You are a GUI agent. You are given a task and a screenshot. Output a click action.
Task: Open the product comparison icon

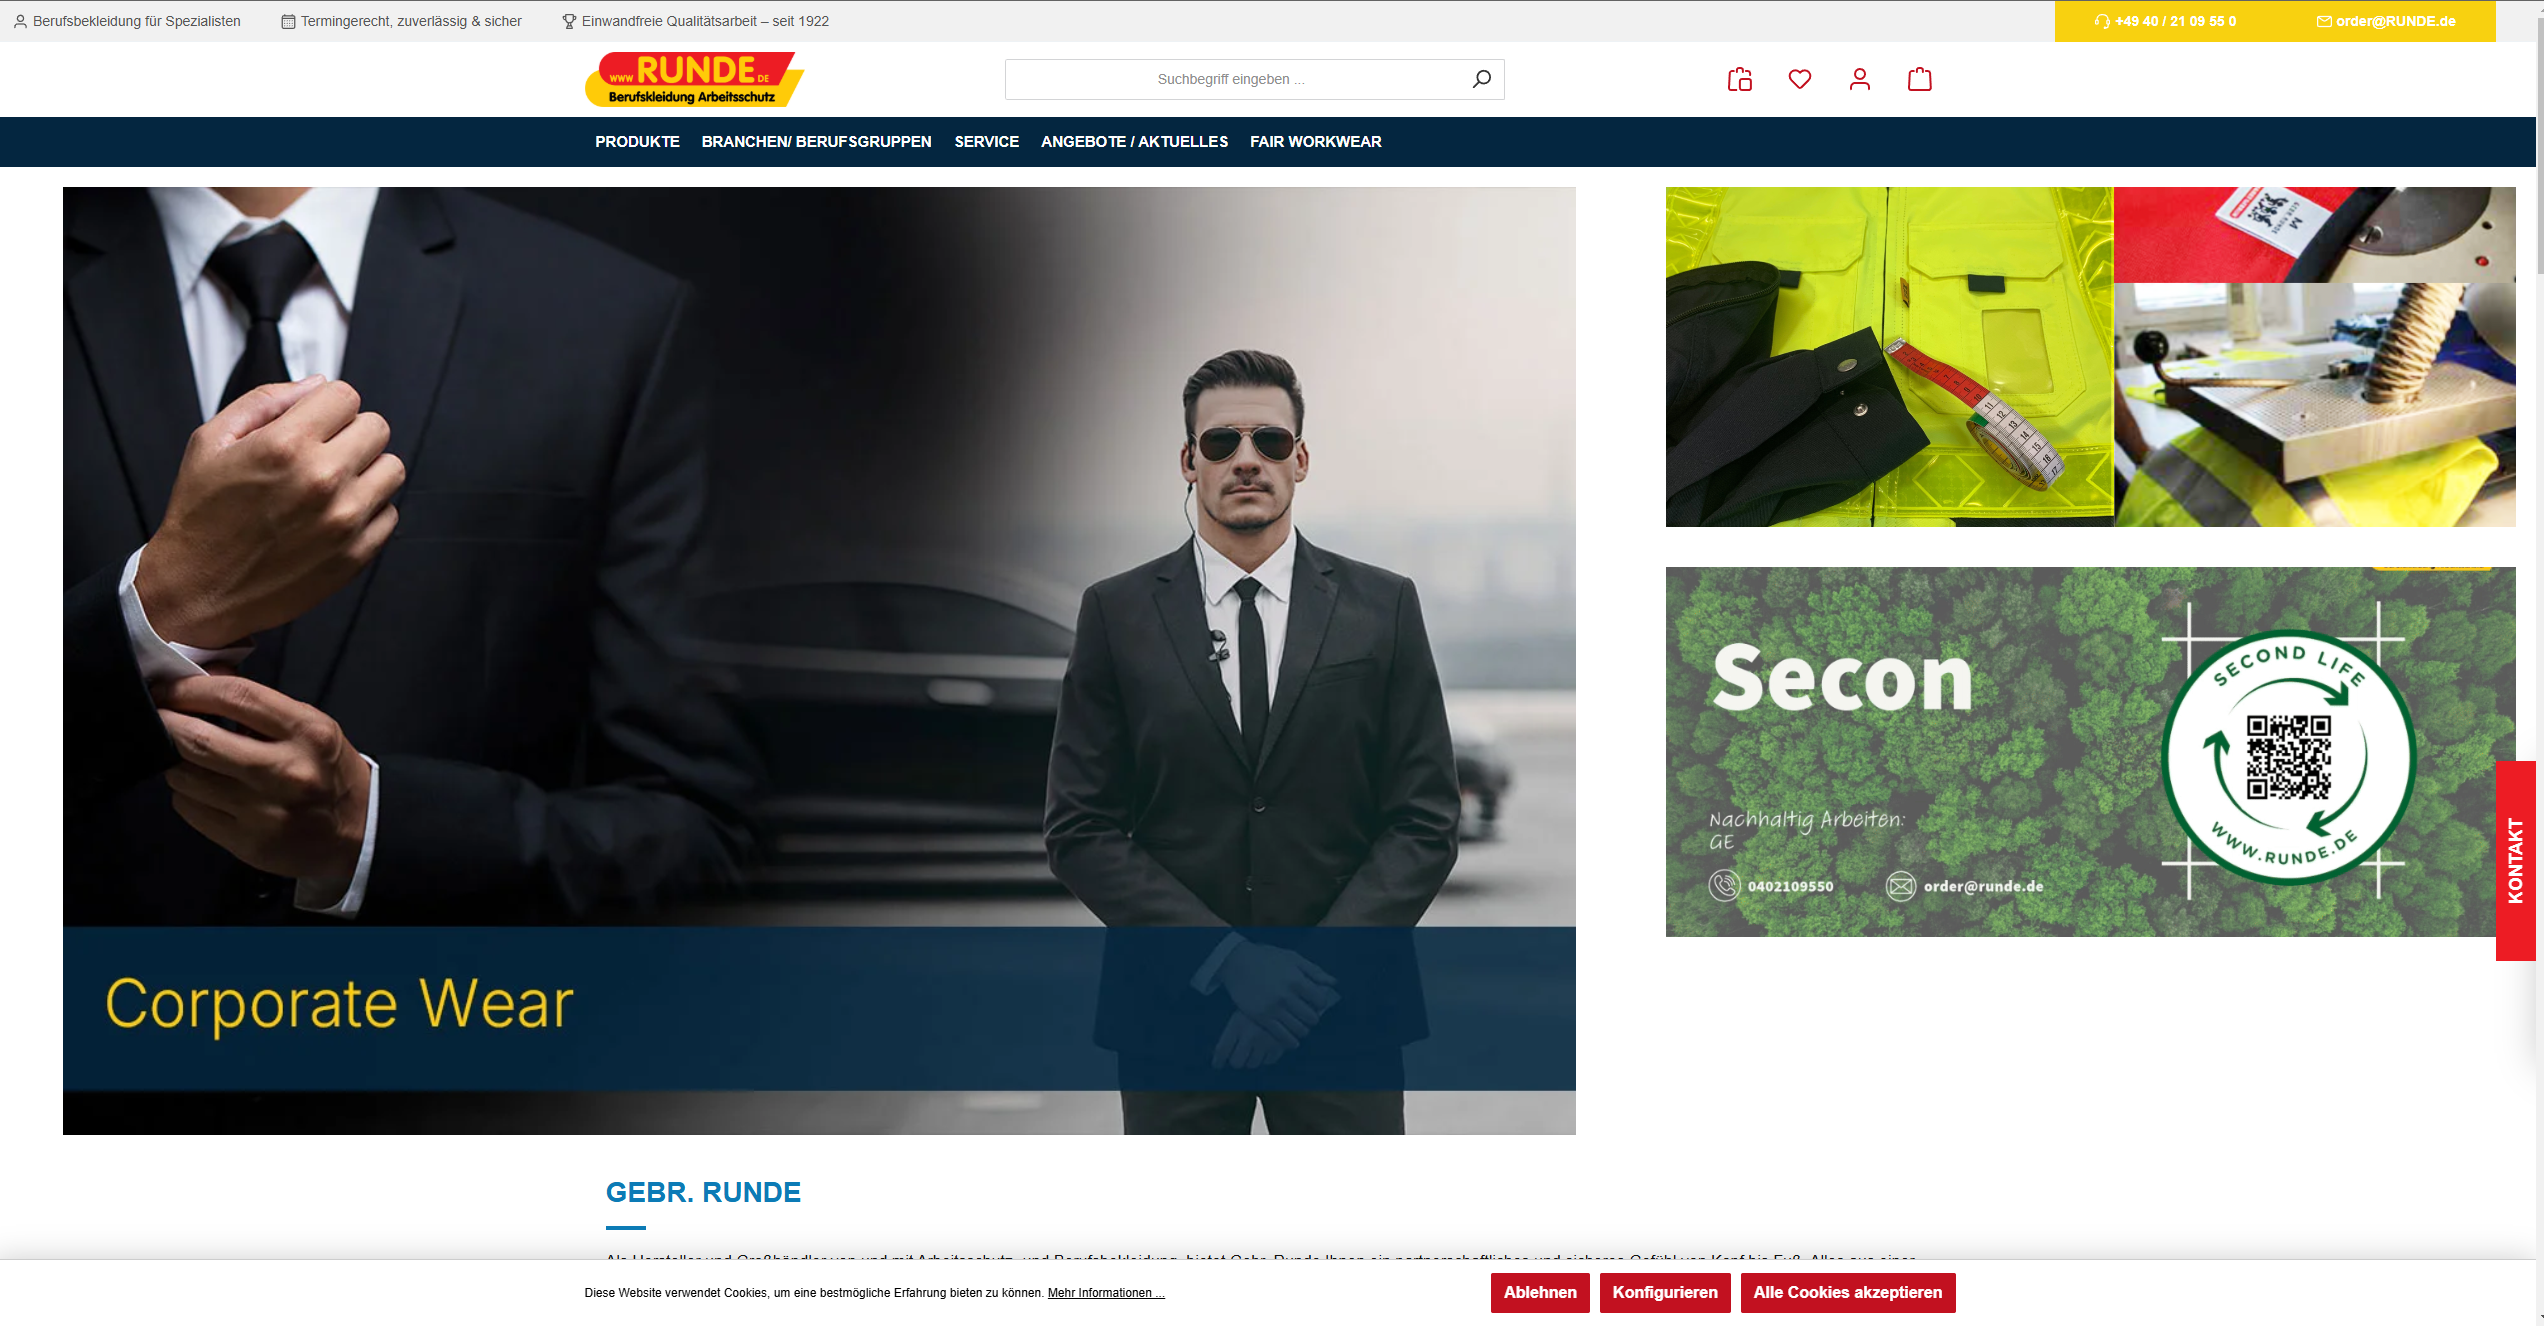[x=1739, y=79]
